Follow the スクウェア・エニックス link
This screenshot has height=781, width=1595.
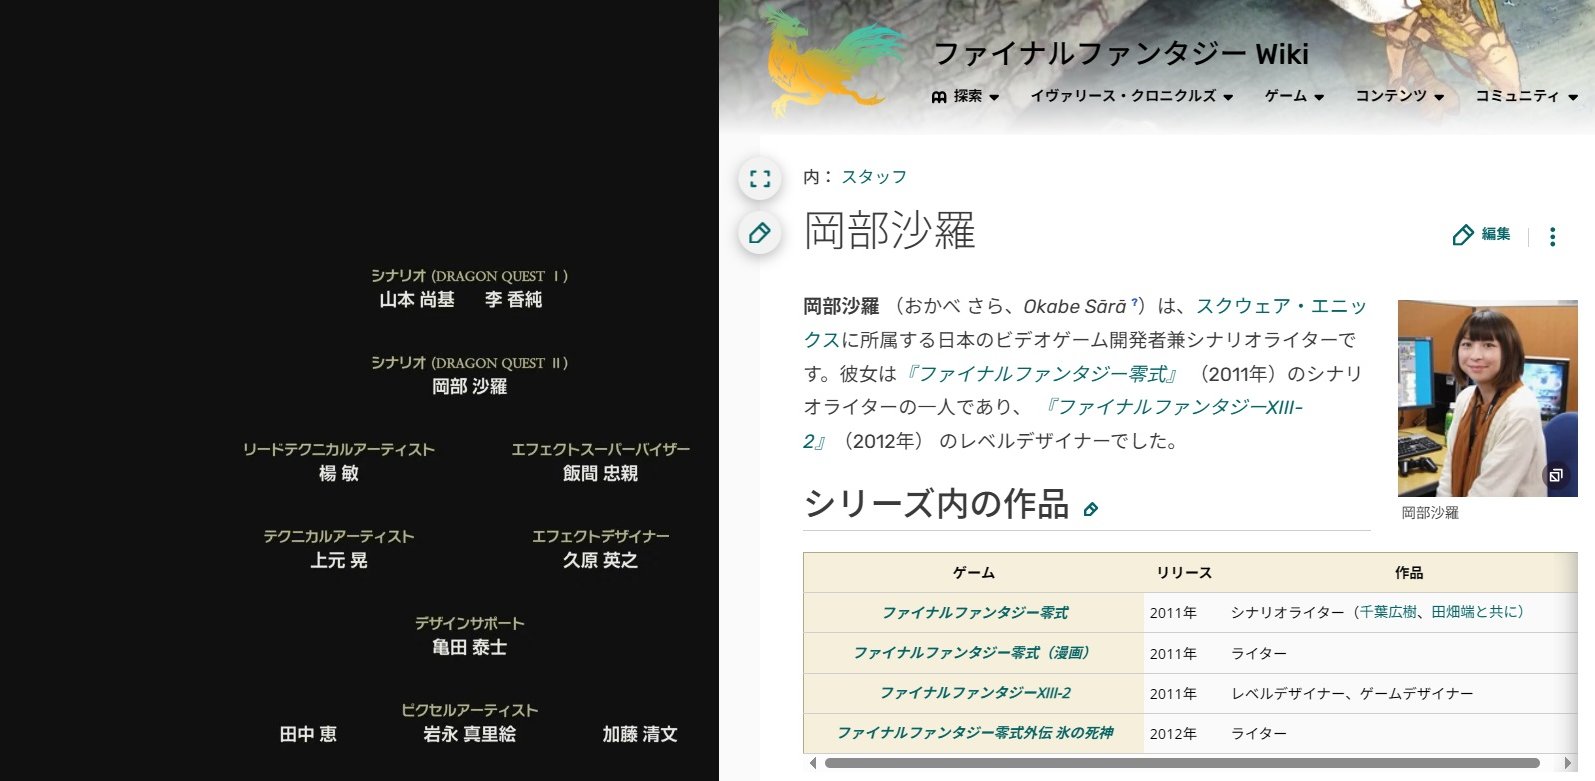1280,306
